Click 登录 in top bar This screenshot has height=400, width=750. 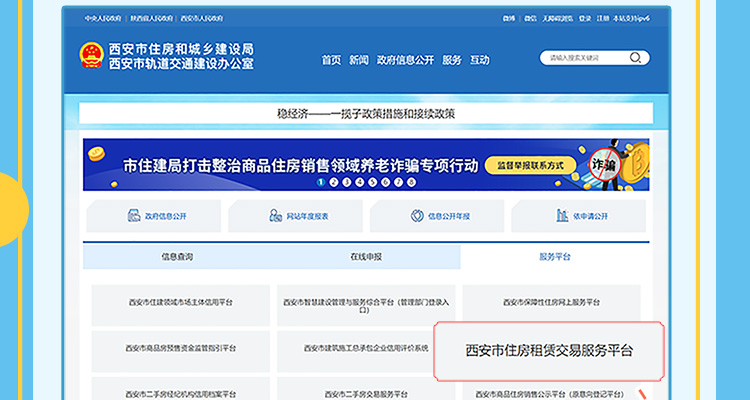(585, 19)
